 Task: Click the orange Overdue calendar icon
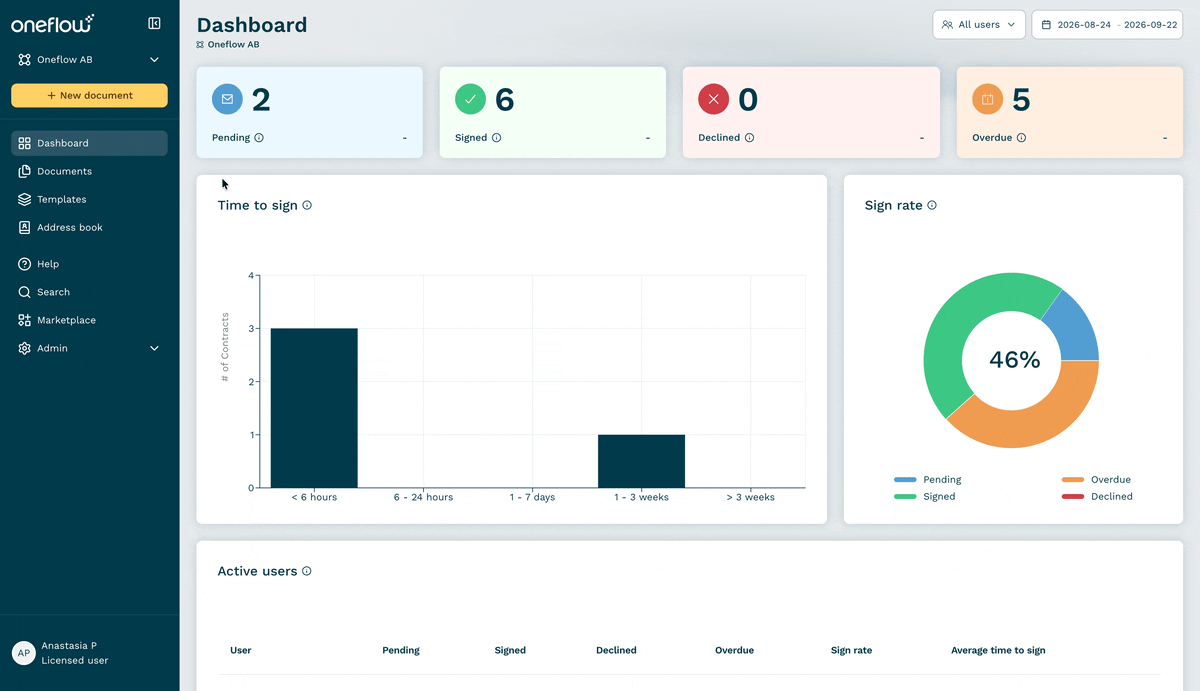pyautogui.click(x=987, y=99)
